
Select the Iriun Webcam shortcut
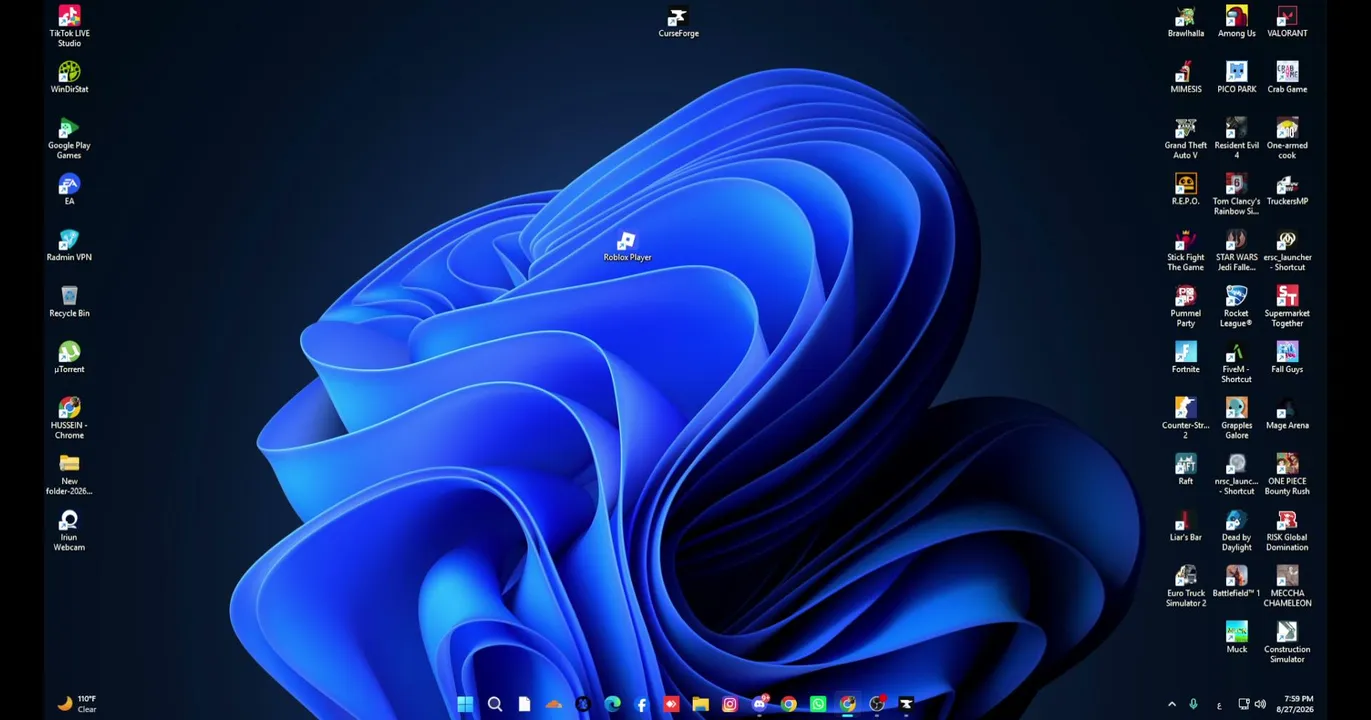69,530
